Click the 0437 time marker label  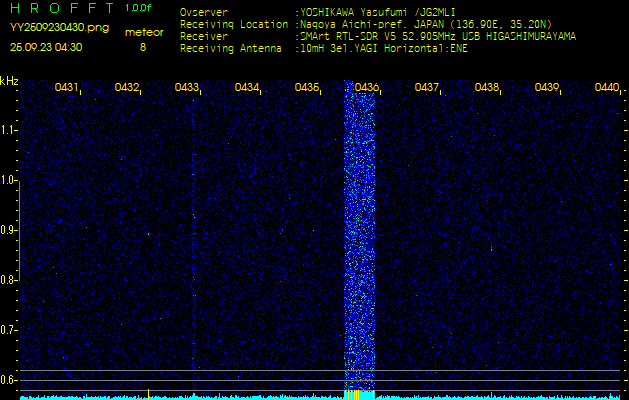tap(427, 87)
